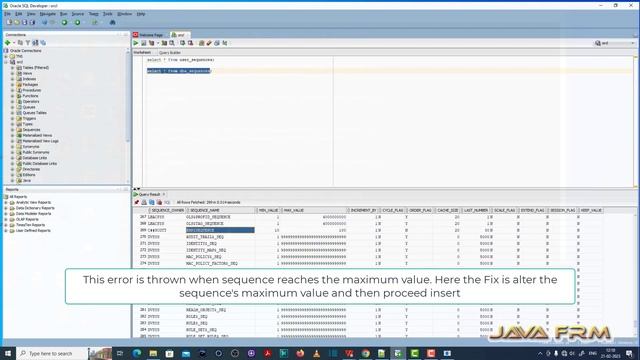Click the SEQUENCE_NAME column header
This screenshot has height=360, width=640.
[x=221, y=210]
